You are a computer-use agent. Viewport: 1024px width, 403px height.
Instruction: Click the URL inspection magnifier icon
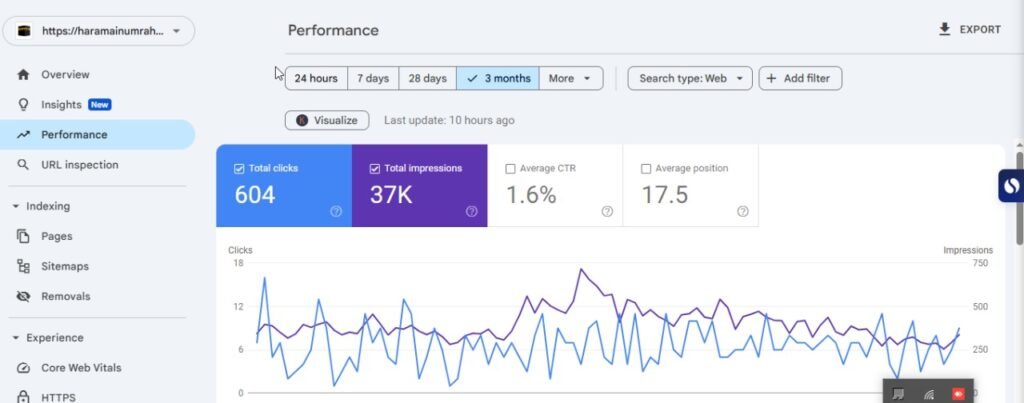tap(23, 165)
